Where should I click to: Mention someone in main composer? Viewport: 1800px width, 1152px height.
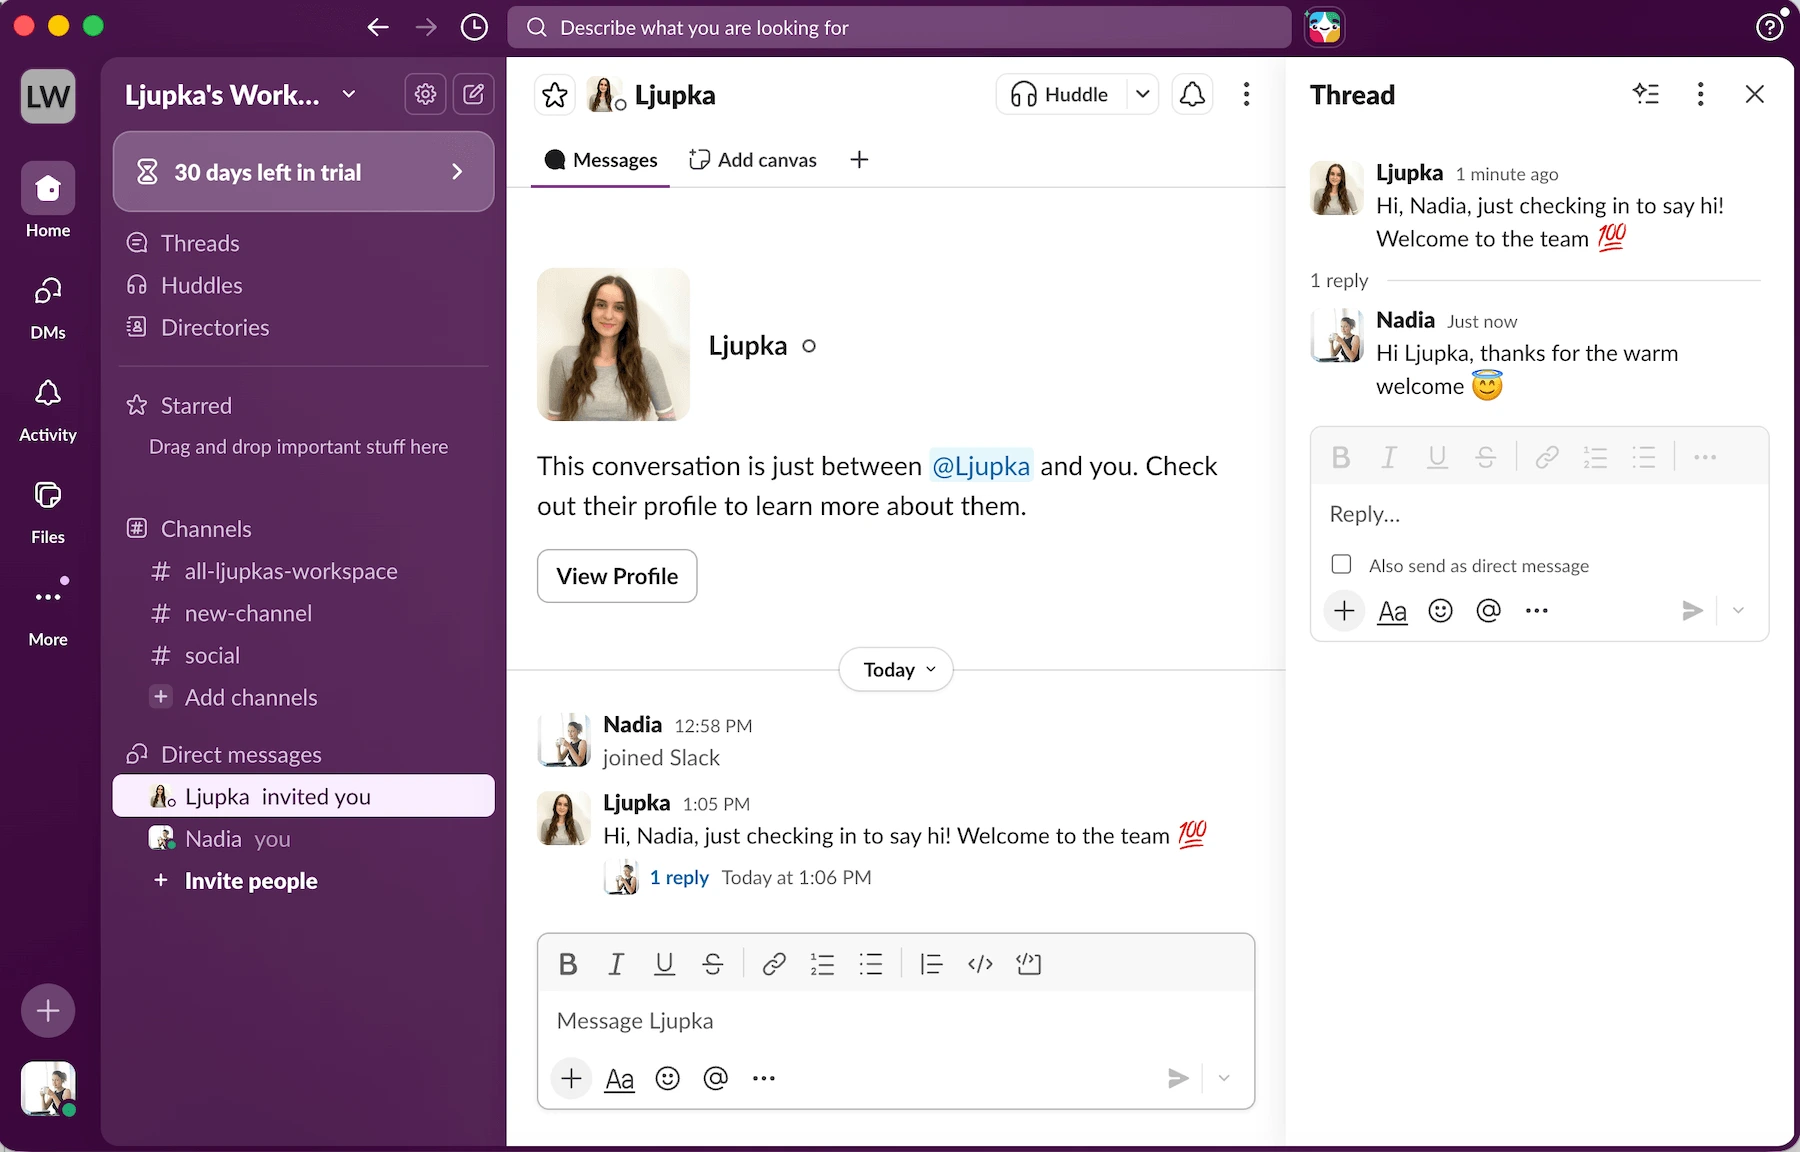click(715, 1078)
